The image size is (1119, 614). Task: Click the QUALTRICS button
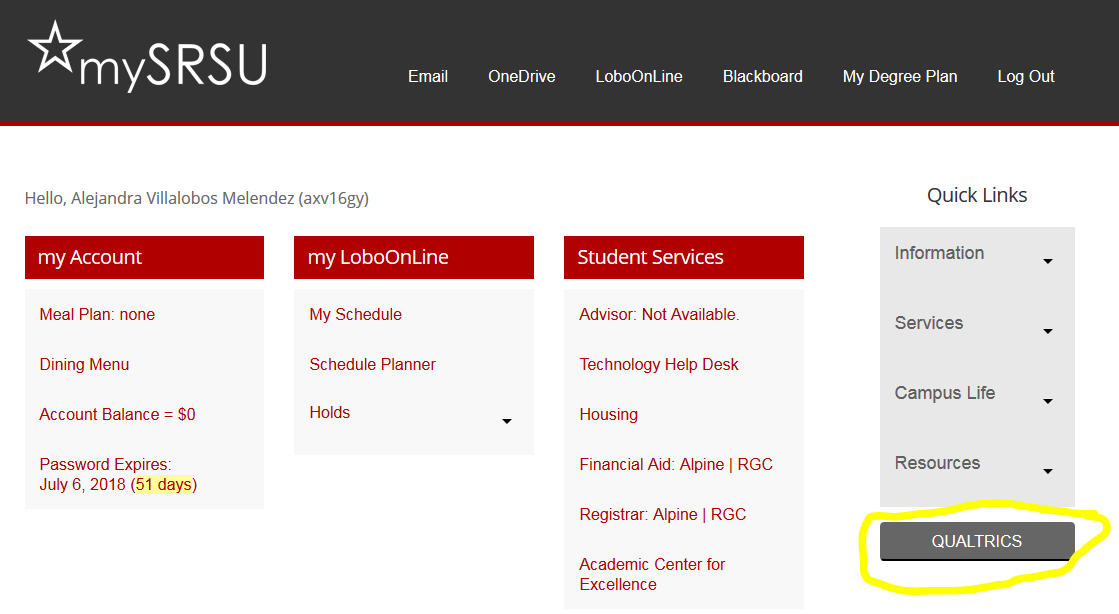[977, 541]
